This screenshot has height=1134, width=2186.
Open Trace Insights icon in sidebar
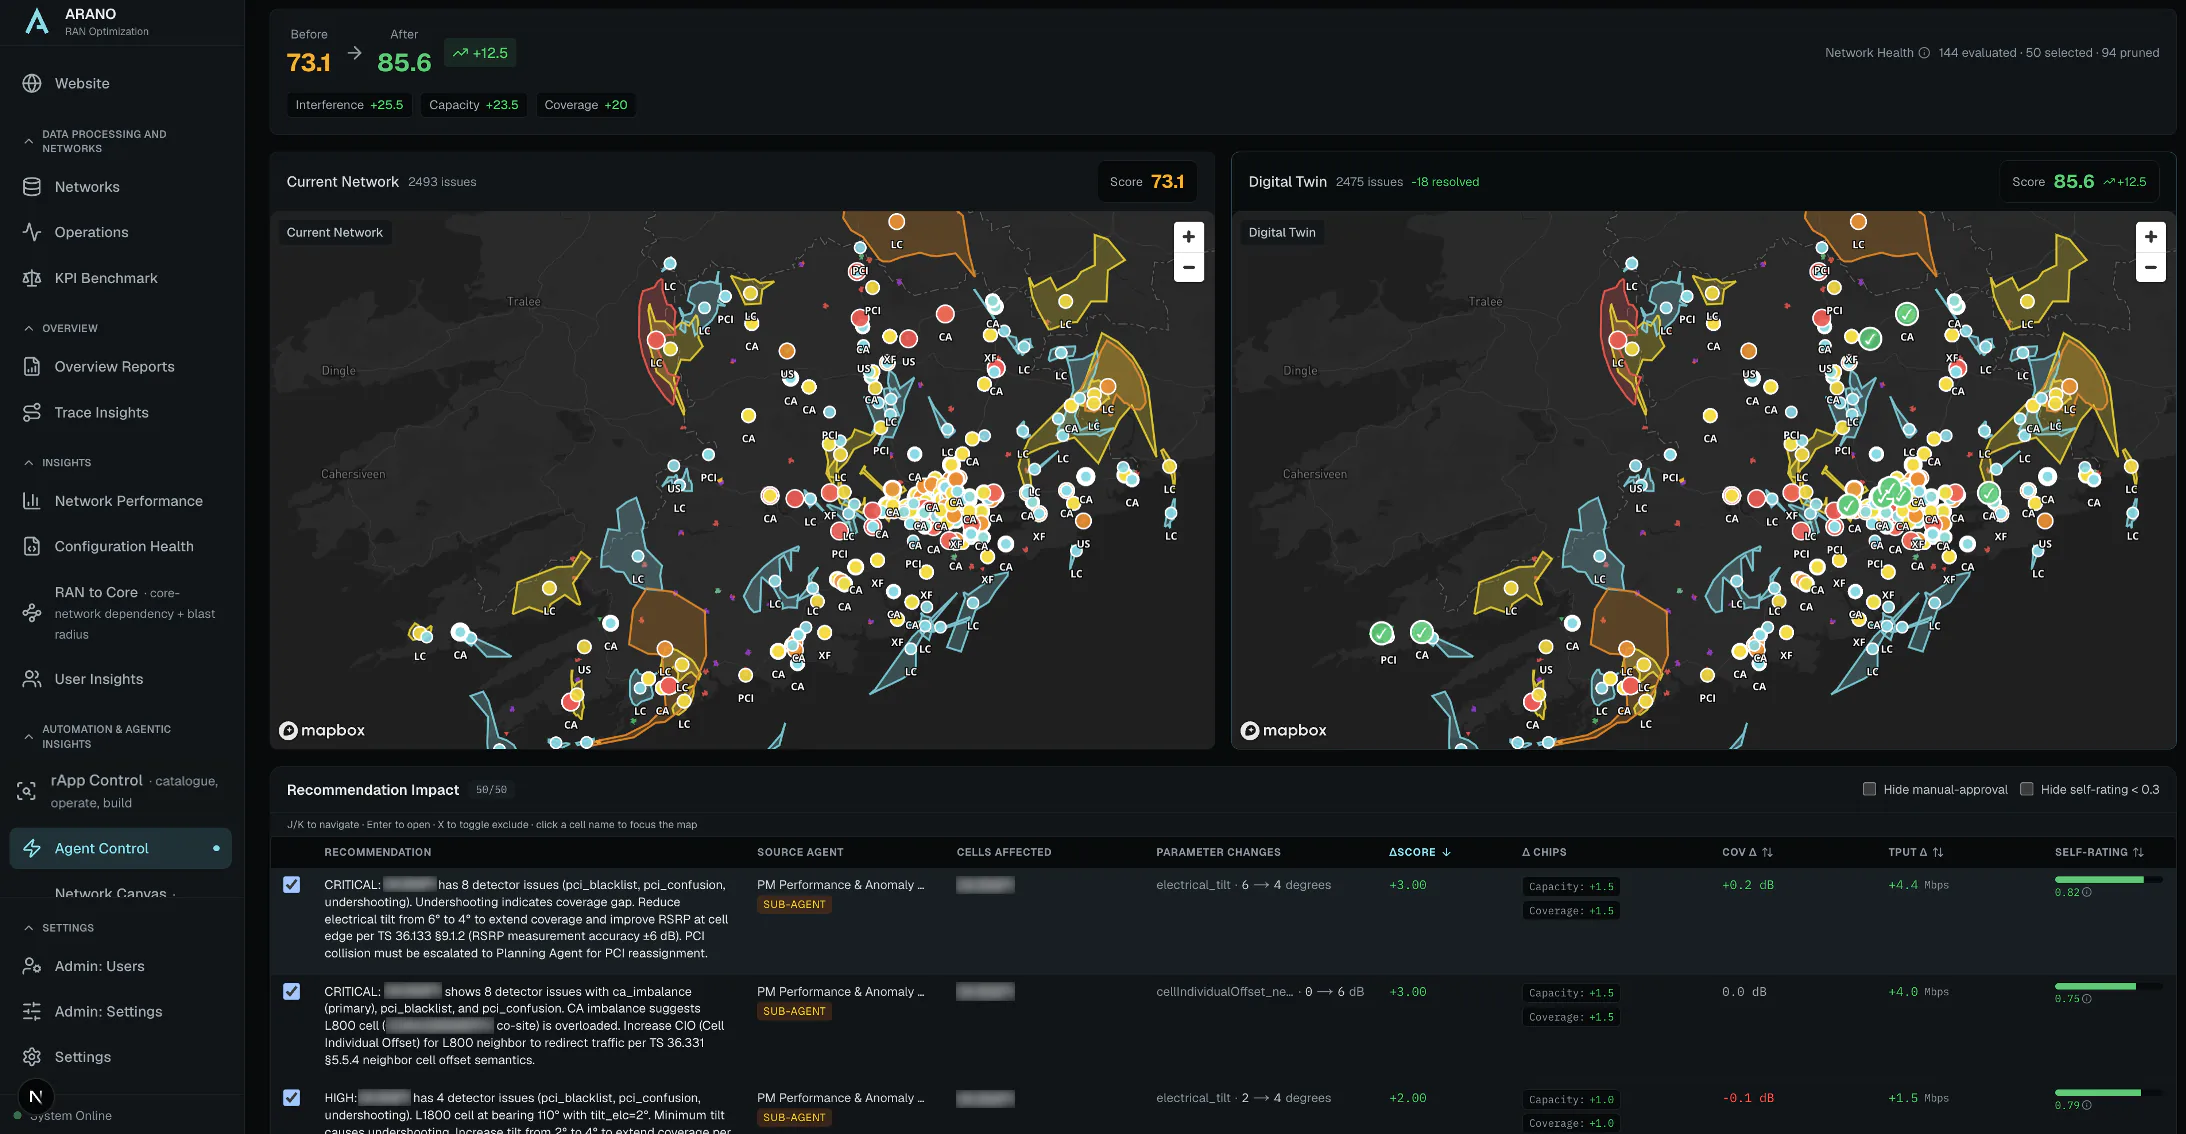32,412
